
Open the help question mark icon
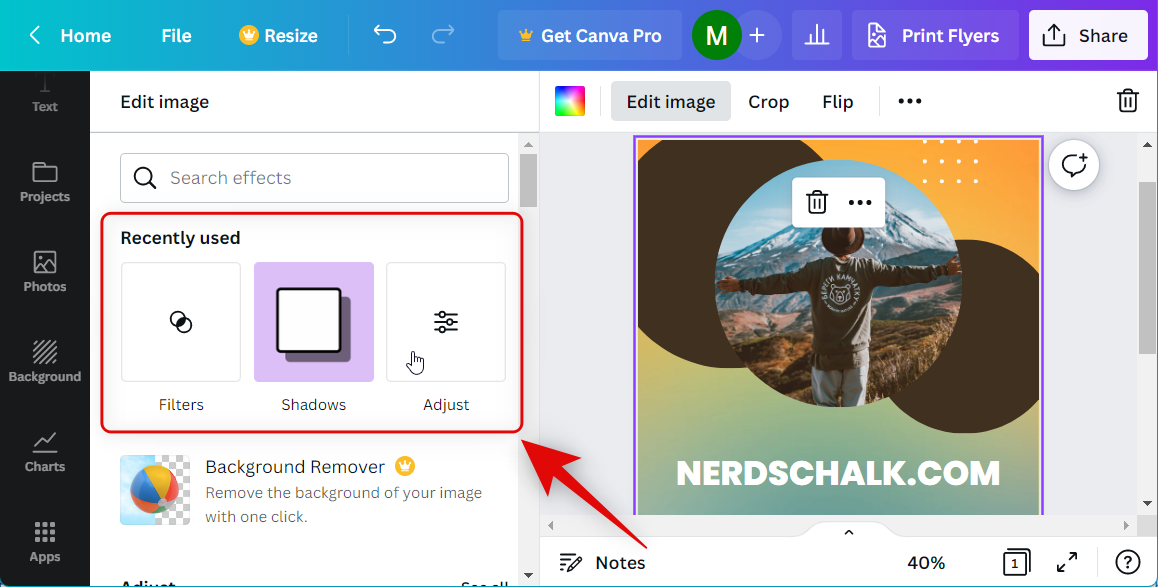pyautogui.click(x=1127, y=563)
